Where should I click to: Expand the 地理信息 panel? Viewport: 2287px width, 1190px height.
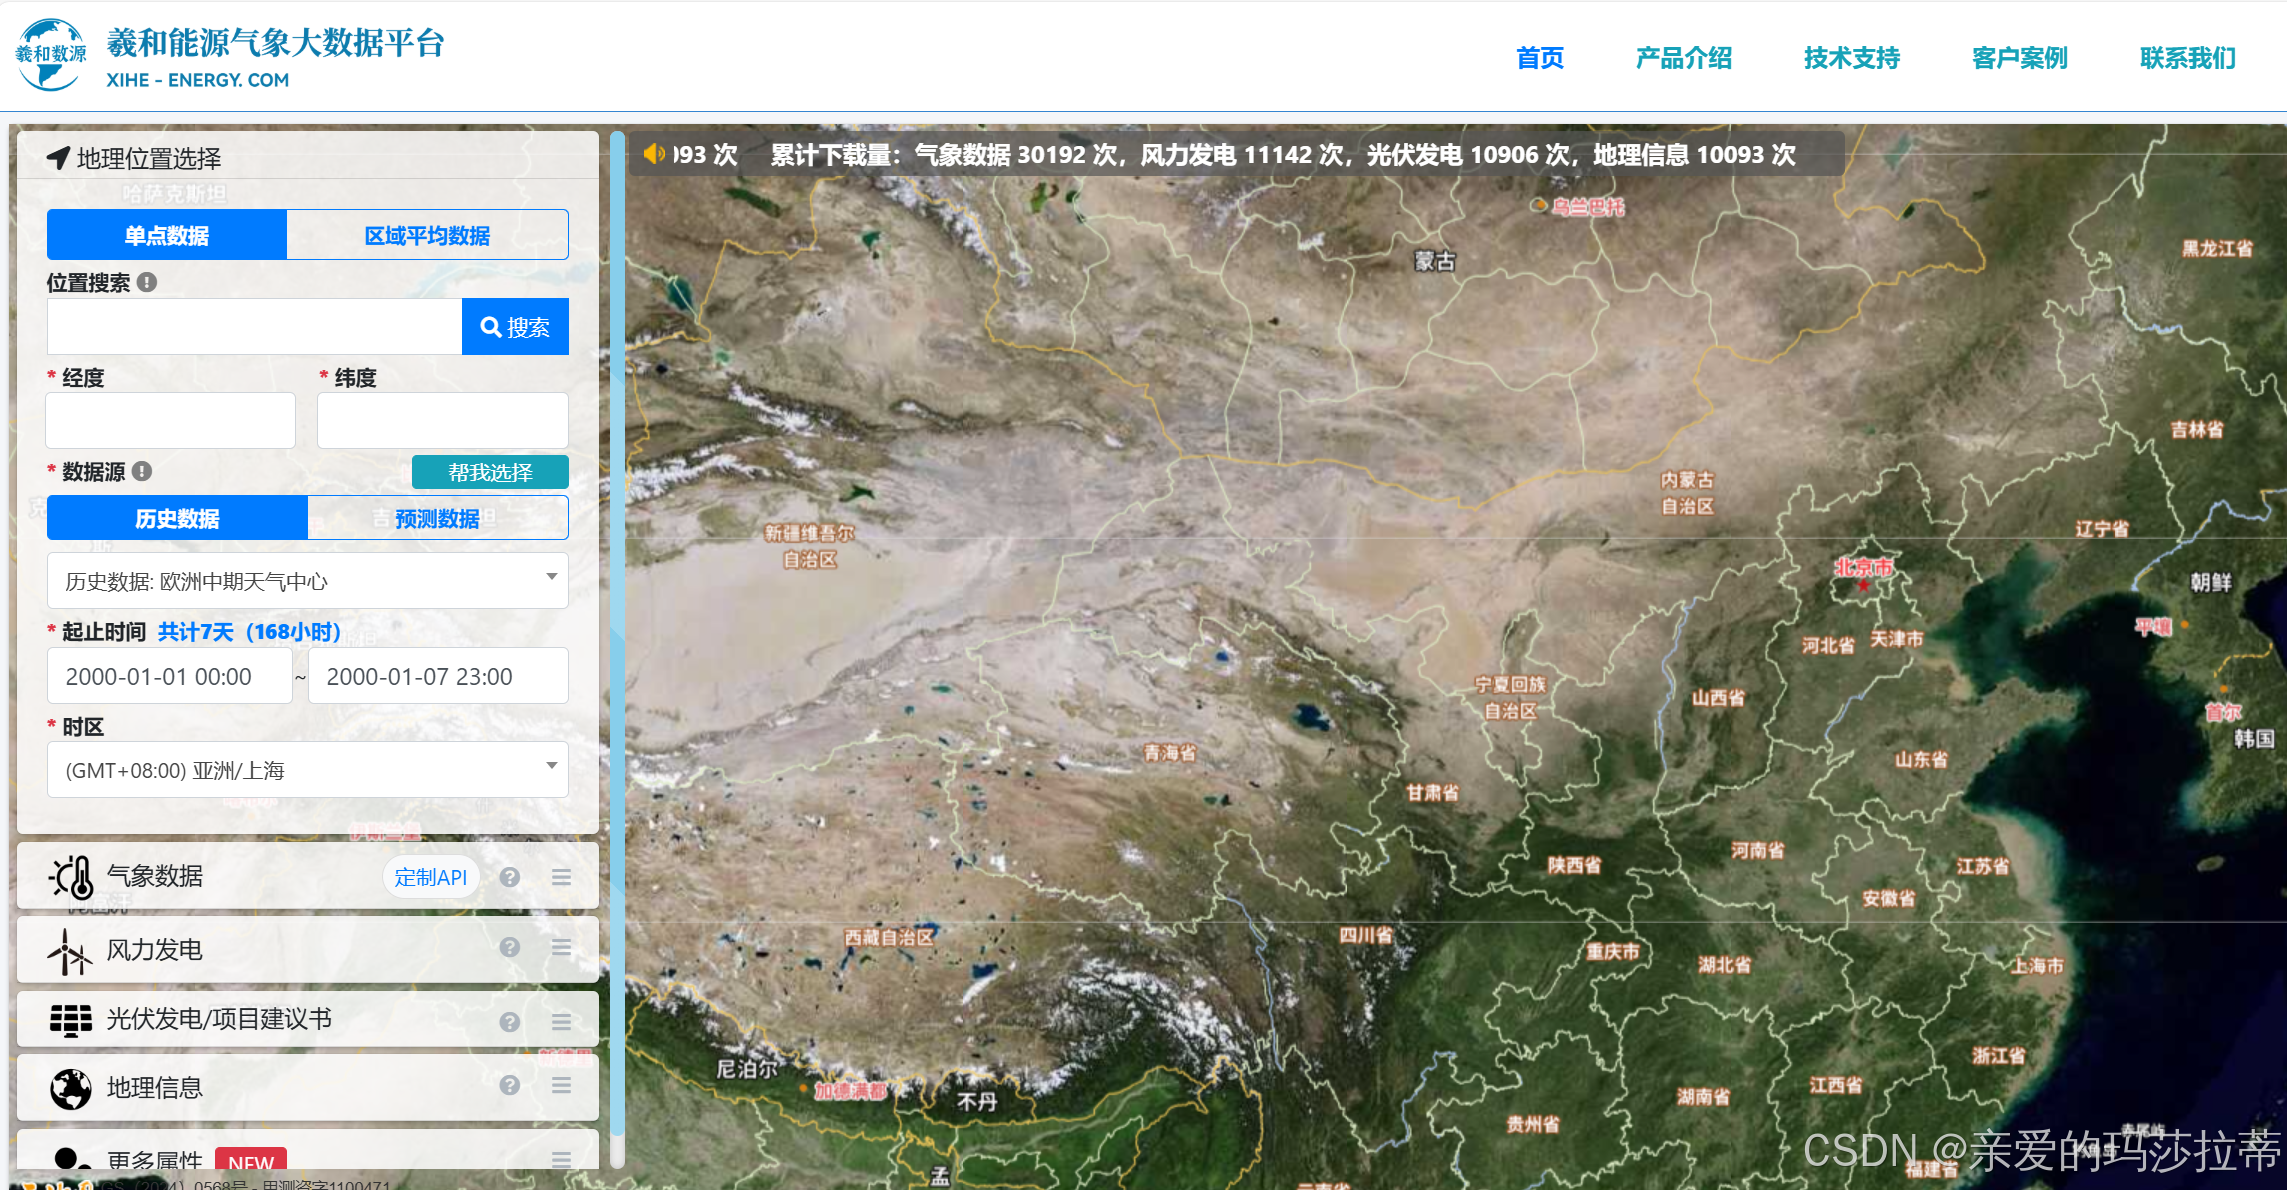(155, 1087)
